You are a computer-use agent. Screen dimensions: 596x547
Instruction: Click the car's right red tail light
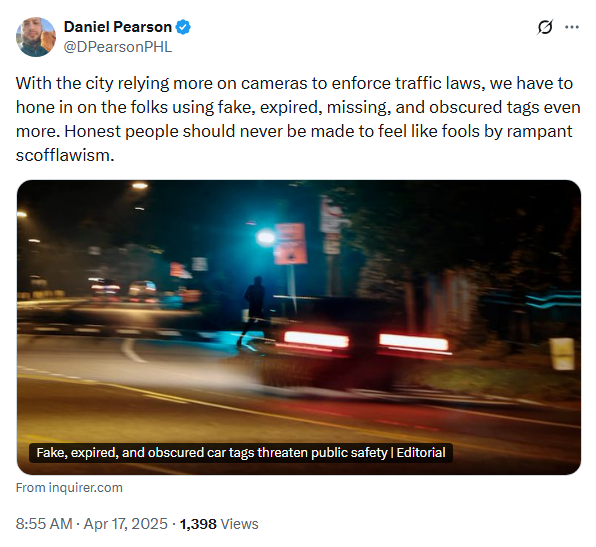click(x=414, y=342)
